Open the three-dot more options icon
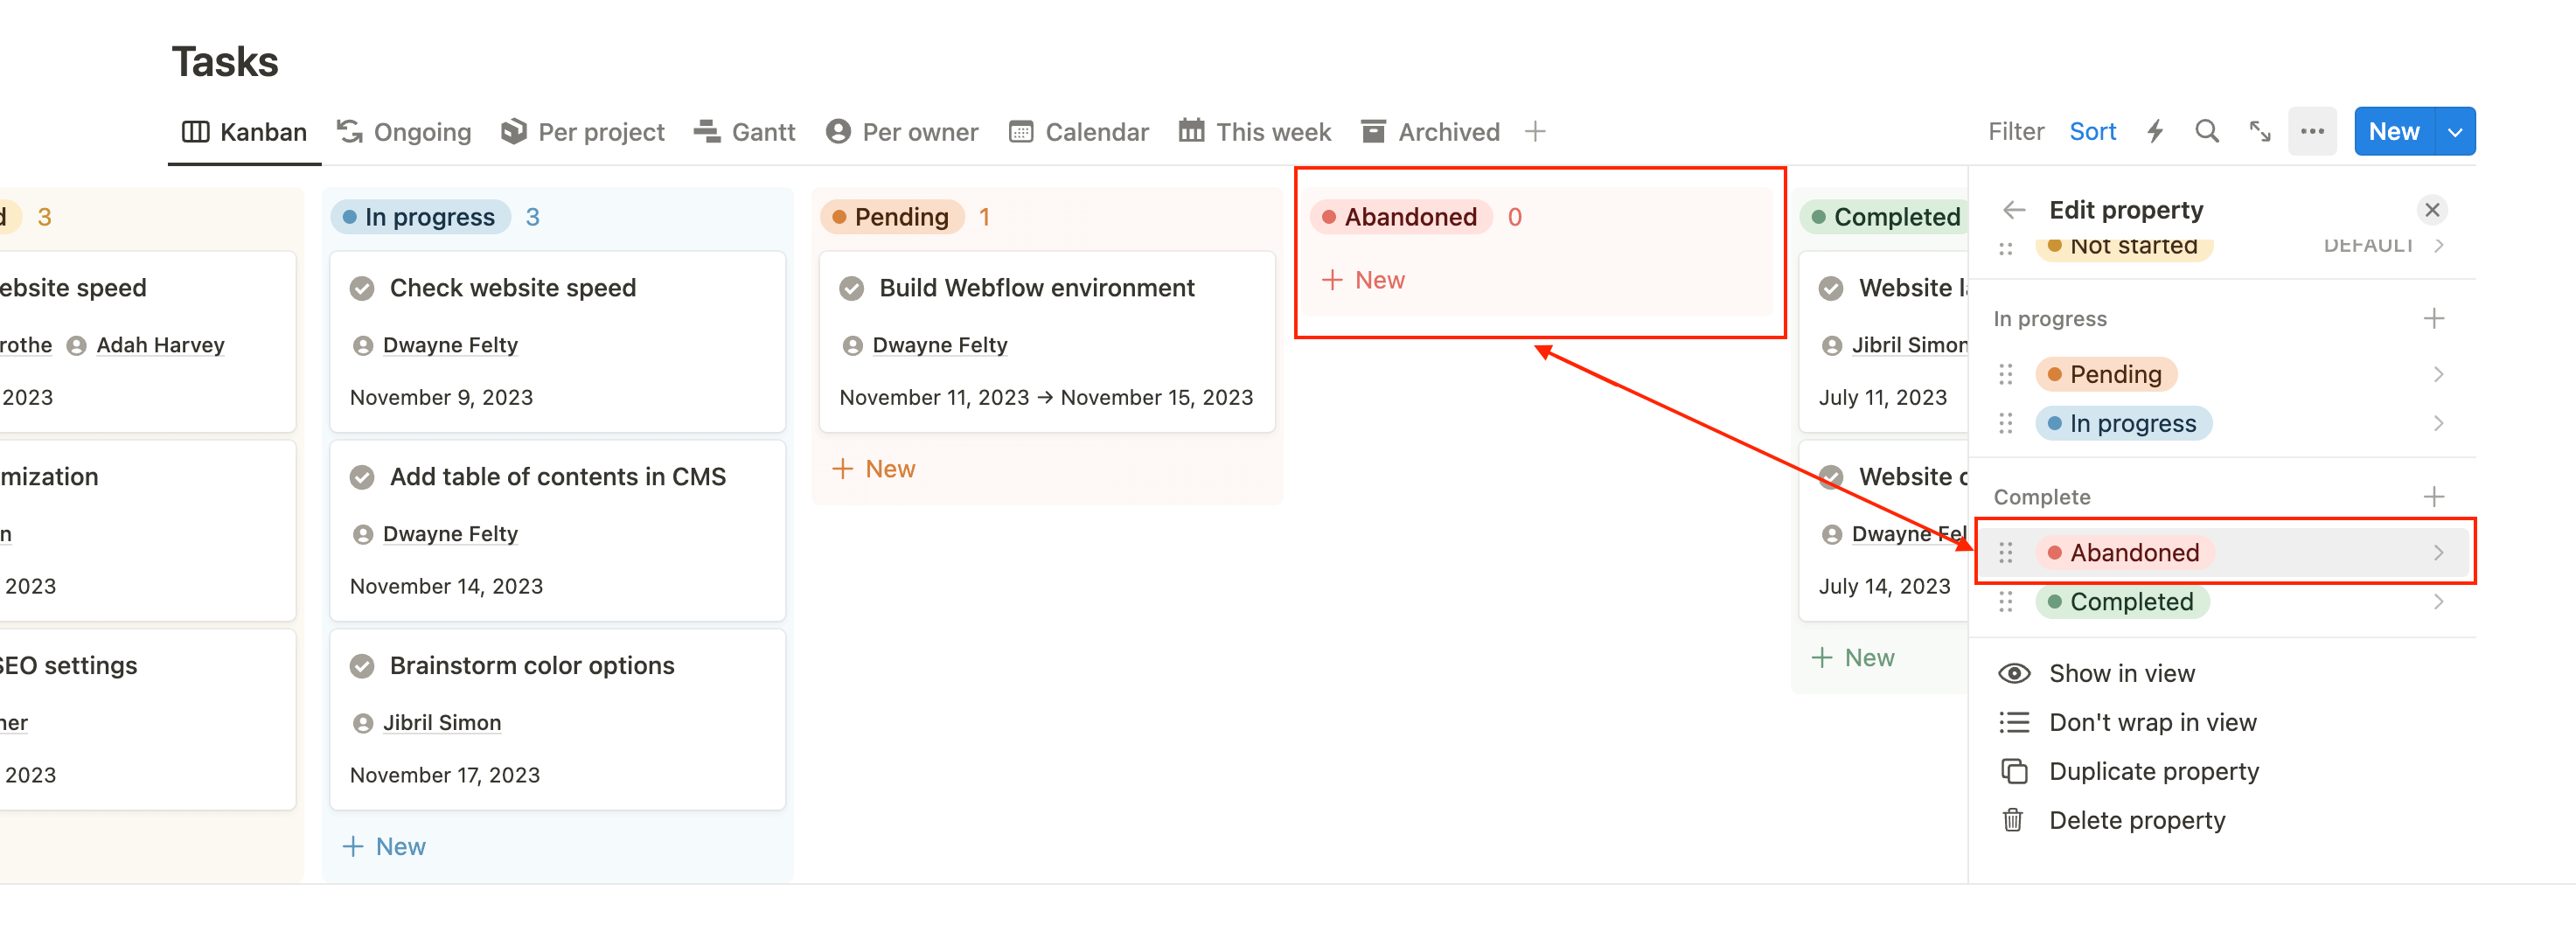The image size is (2576, 939). 2312,131
